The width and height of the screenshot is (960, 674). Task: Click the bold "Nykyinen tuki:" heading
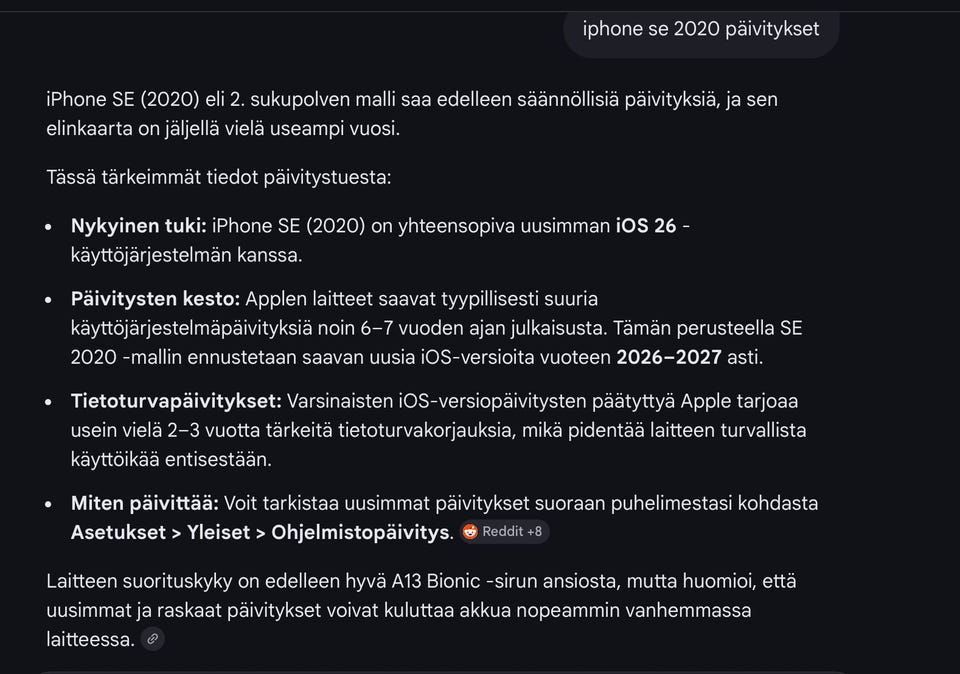(138, 226)
